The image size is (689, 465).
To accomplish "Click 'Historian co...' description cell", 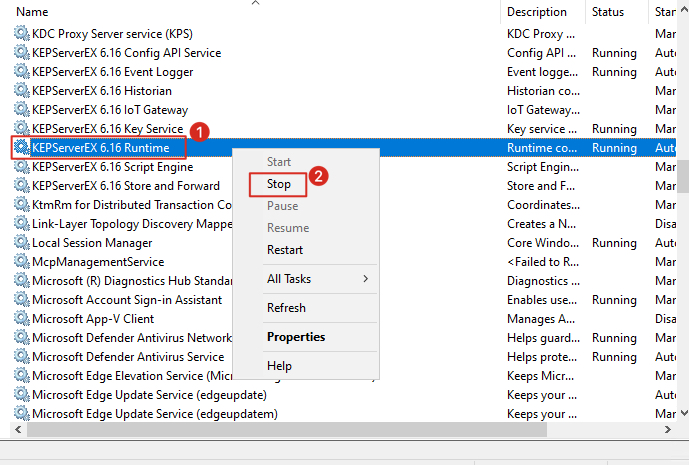I will coord(543,91).
